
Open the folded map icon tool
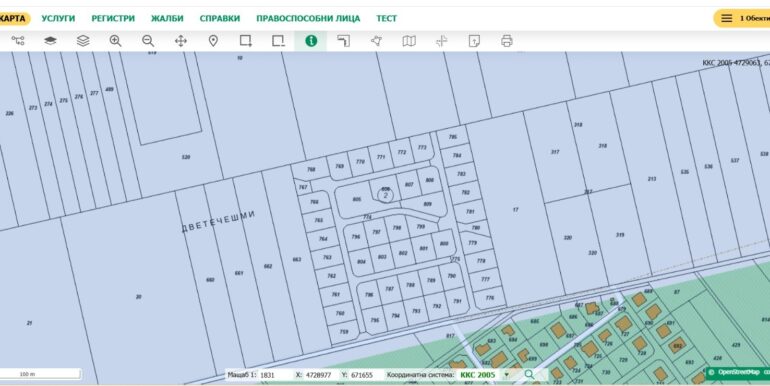pos(409,41)
